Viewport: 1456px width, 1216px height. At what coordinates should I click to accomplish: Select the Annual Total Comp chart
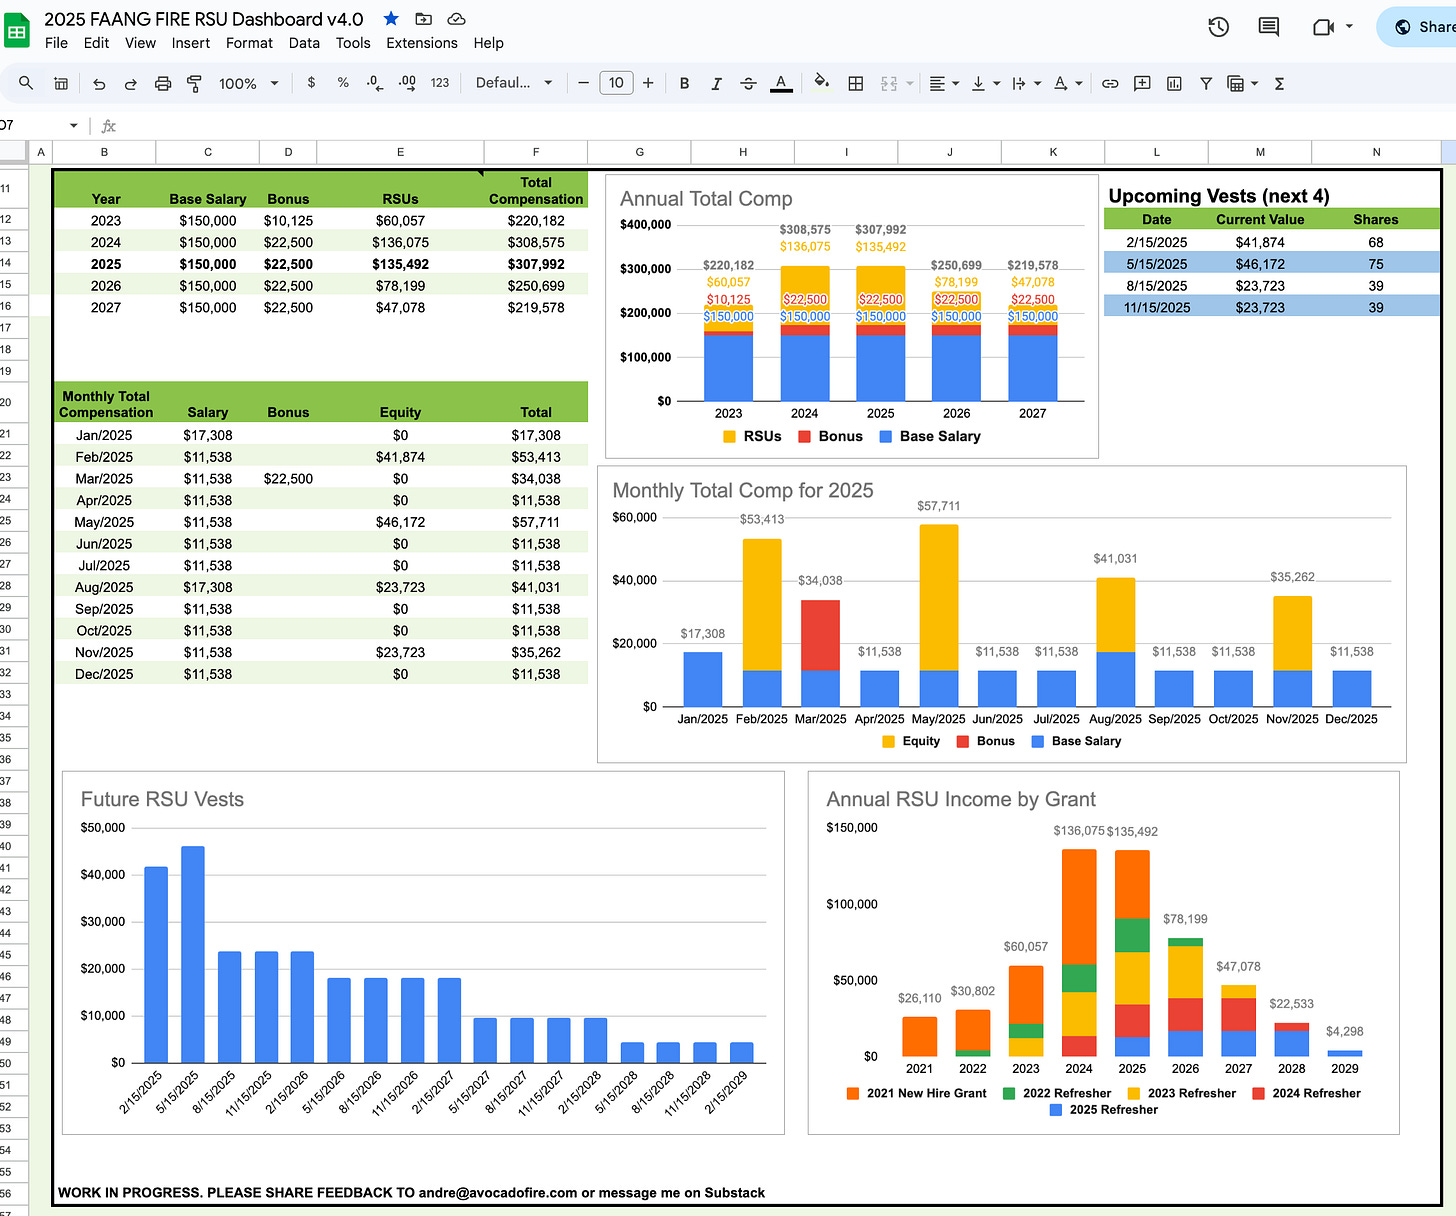tap(852, 316)
